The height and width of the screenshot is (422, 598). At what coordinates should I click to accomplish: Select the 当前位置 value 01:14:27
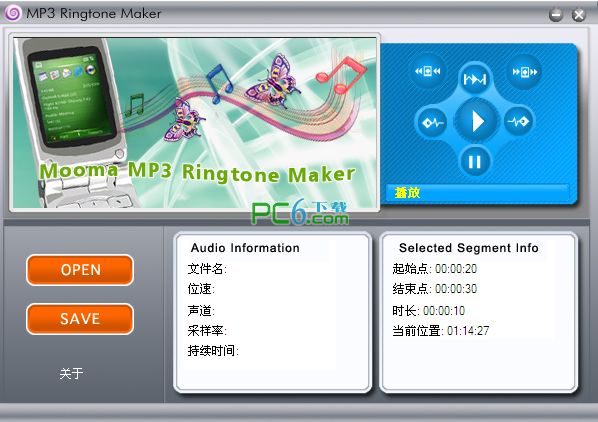[x=468, y=331]
